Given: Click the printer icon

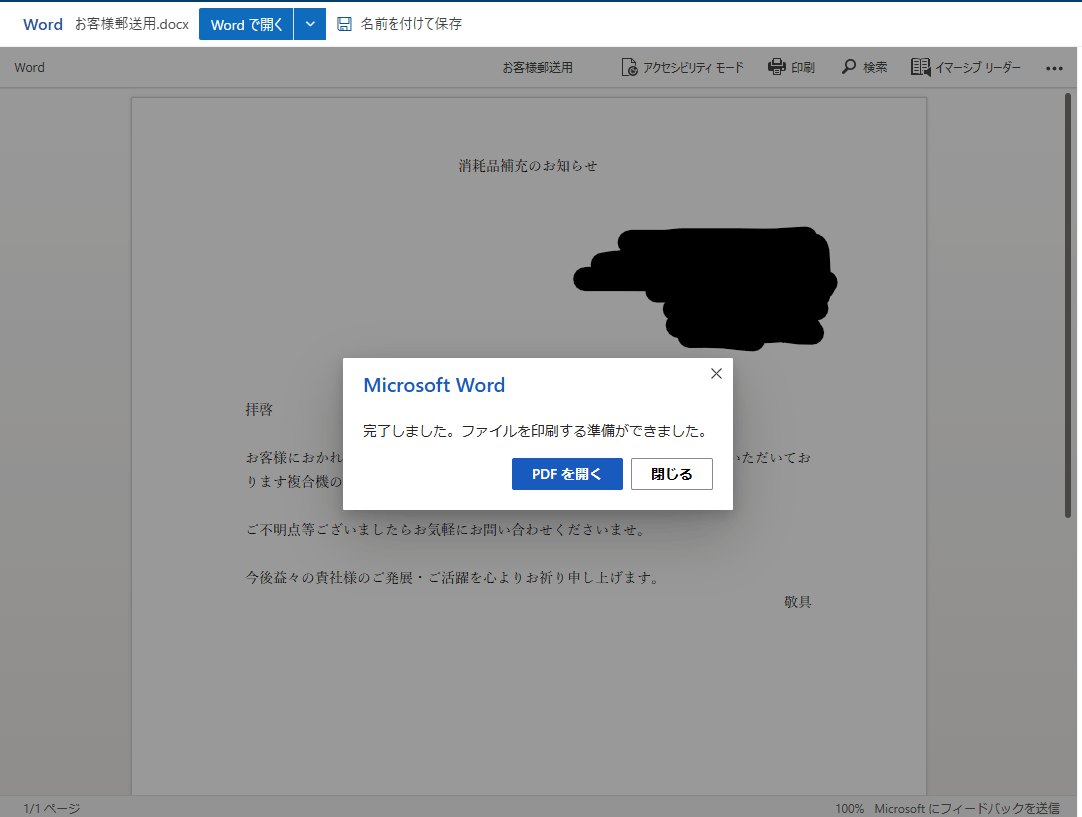Looking at the screenshot, I should click(x=777, y=67).
